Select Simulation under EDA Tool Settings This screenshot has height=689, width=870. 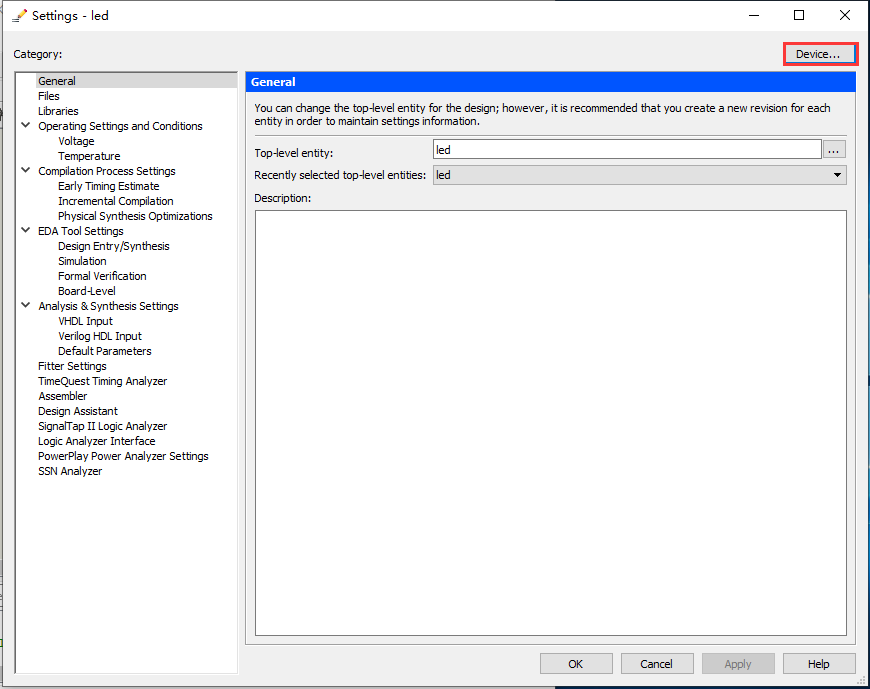[82, 261]
